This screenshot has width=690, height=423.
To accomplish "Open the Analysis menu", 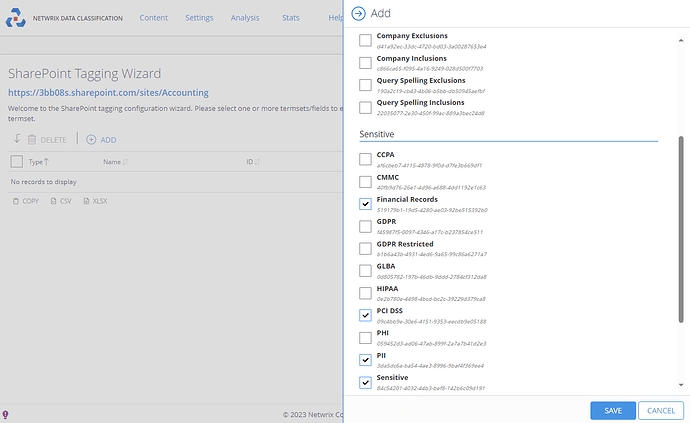I will tap(244, 18).
